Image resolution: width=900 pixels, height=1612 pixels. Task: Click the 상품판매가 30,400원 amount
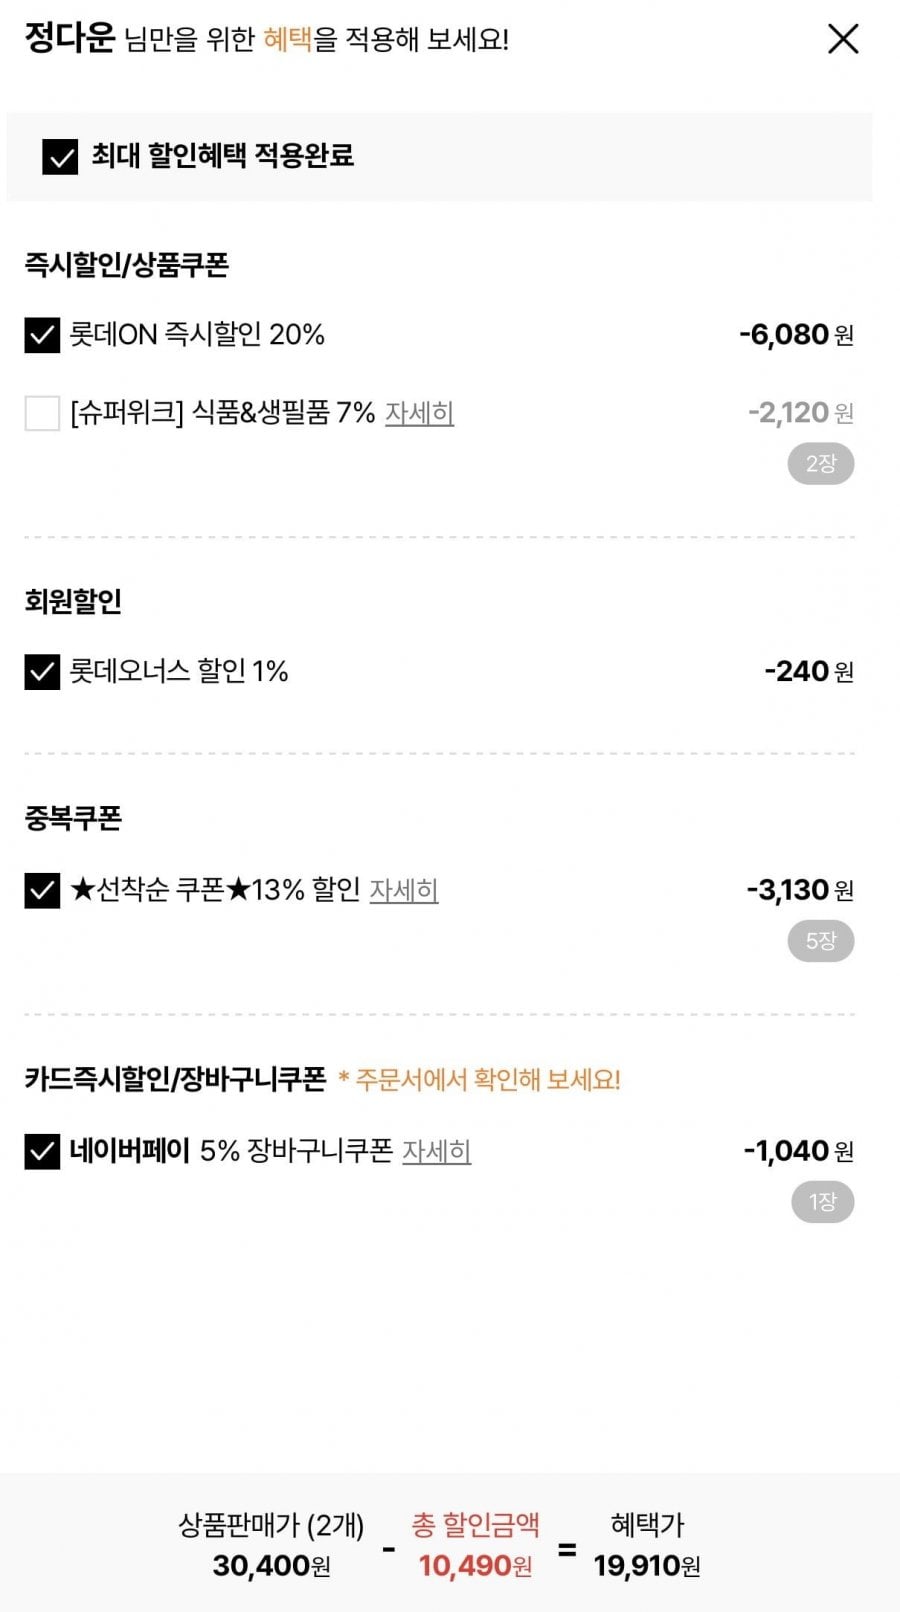tap(271, 1565)
